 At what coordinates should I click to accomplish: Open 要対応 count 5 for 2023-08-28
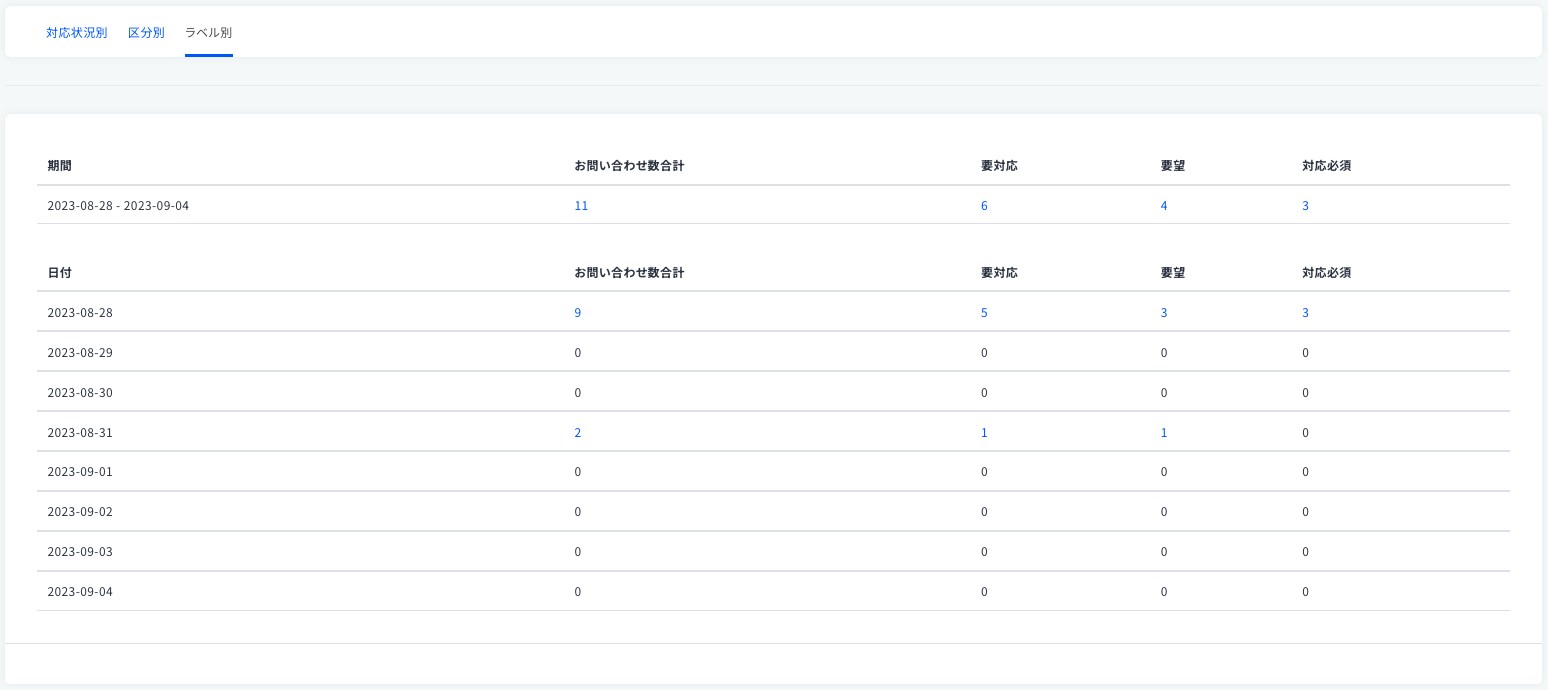(984, 313)
